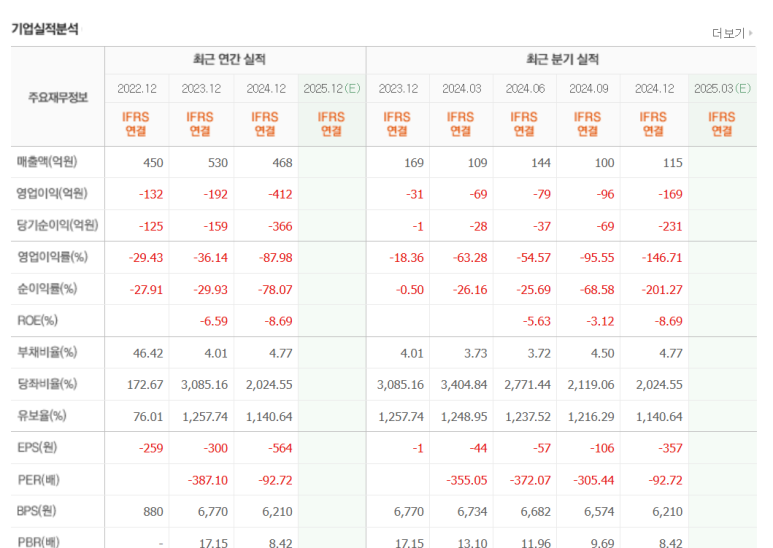Click the quarterly revenue value 144
The image size is (773, 548).
[x=540, y=163]
